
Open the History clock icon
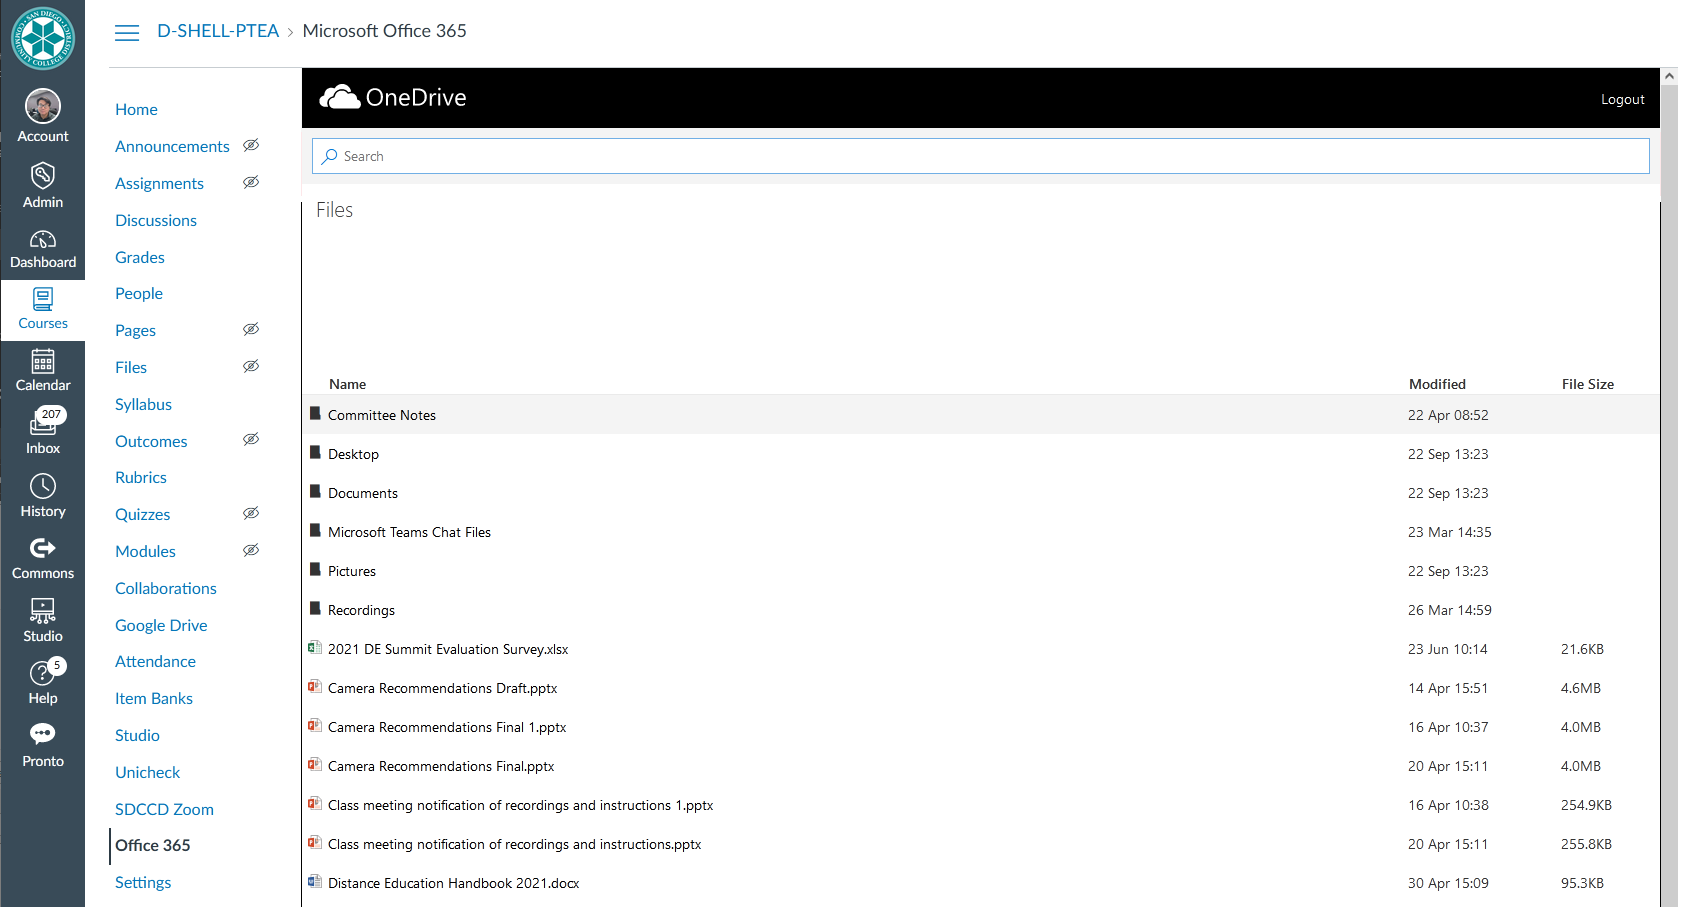point(43,487)
